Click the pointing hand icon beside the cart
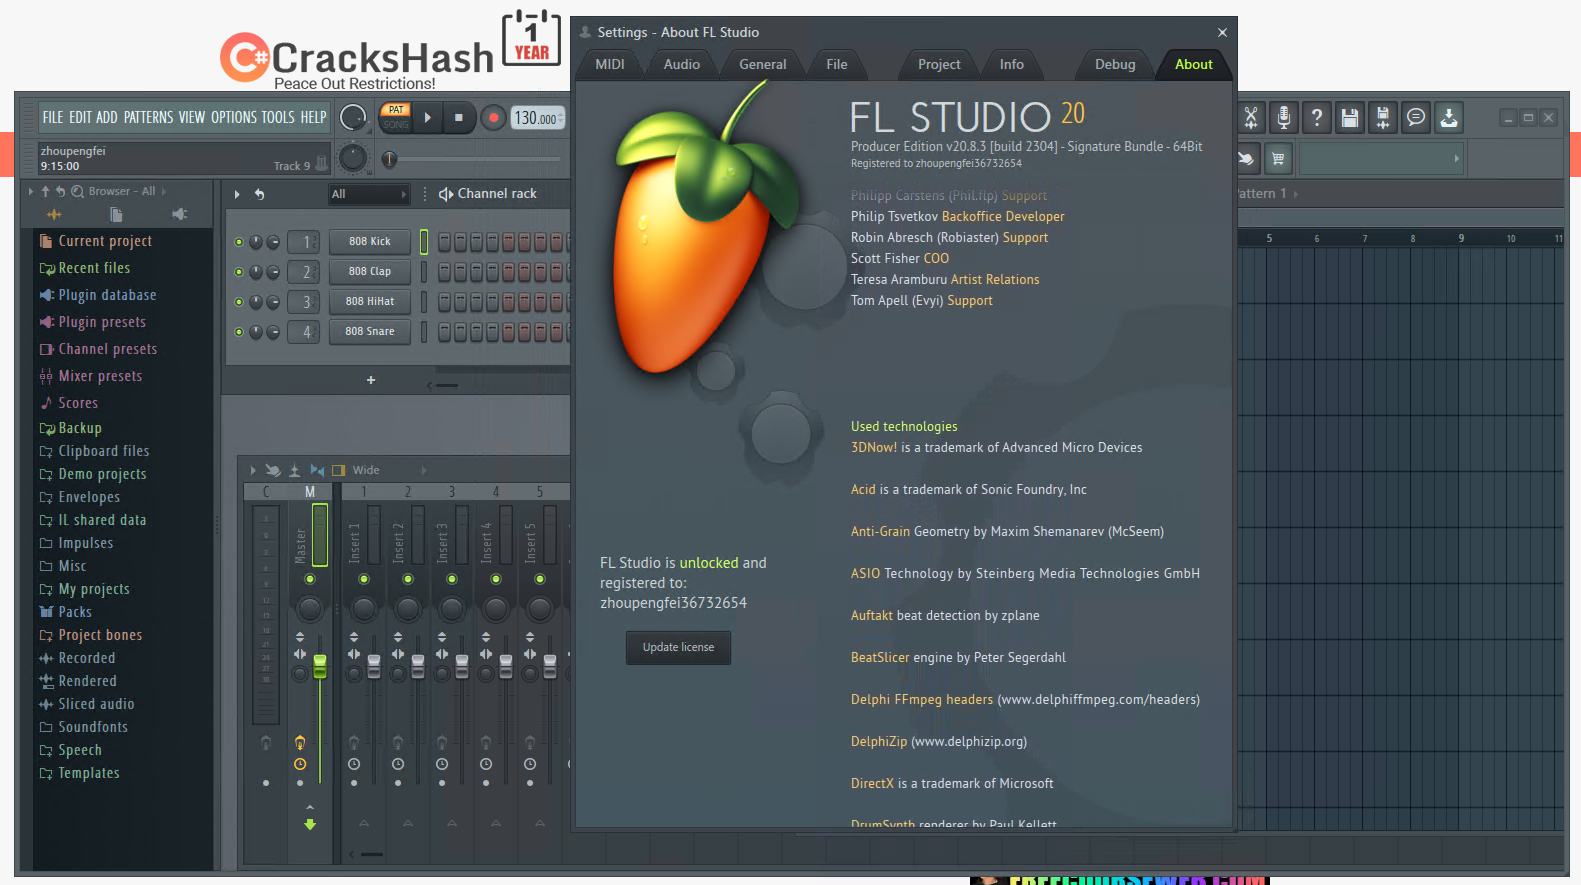Image resolution: width=1581 pixels, height=885 pixels. click(1246, 158)
